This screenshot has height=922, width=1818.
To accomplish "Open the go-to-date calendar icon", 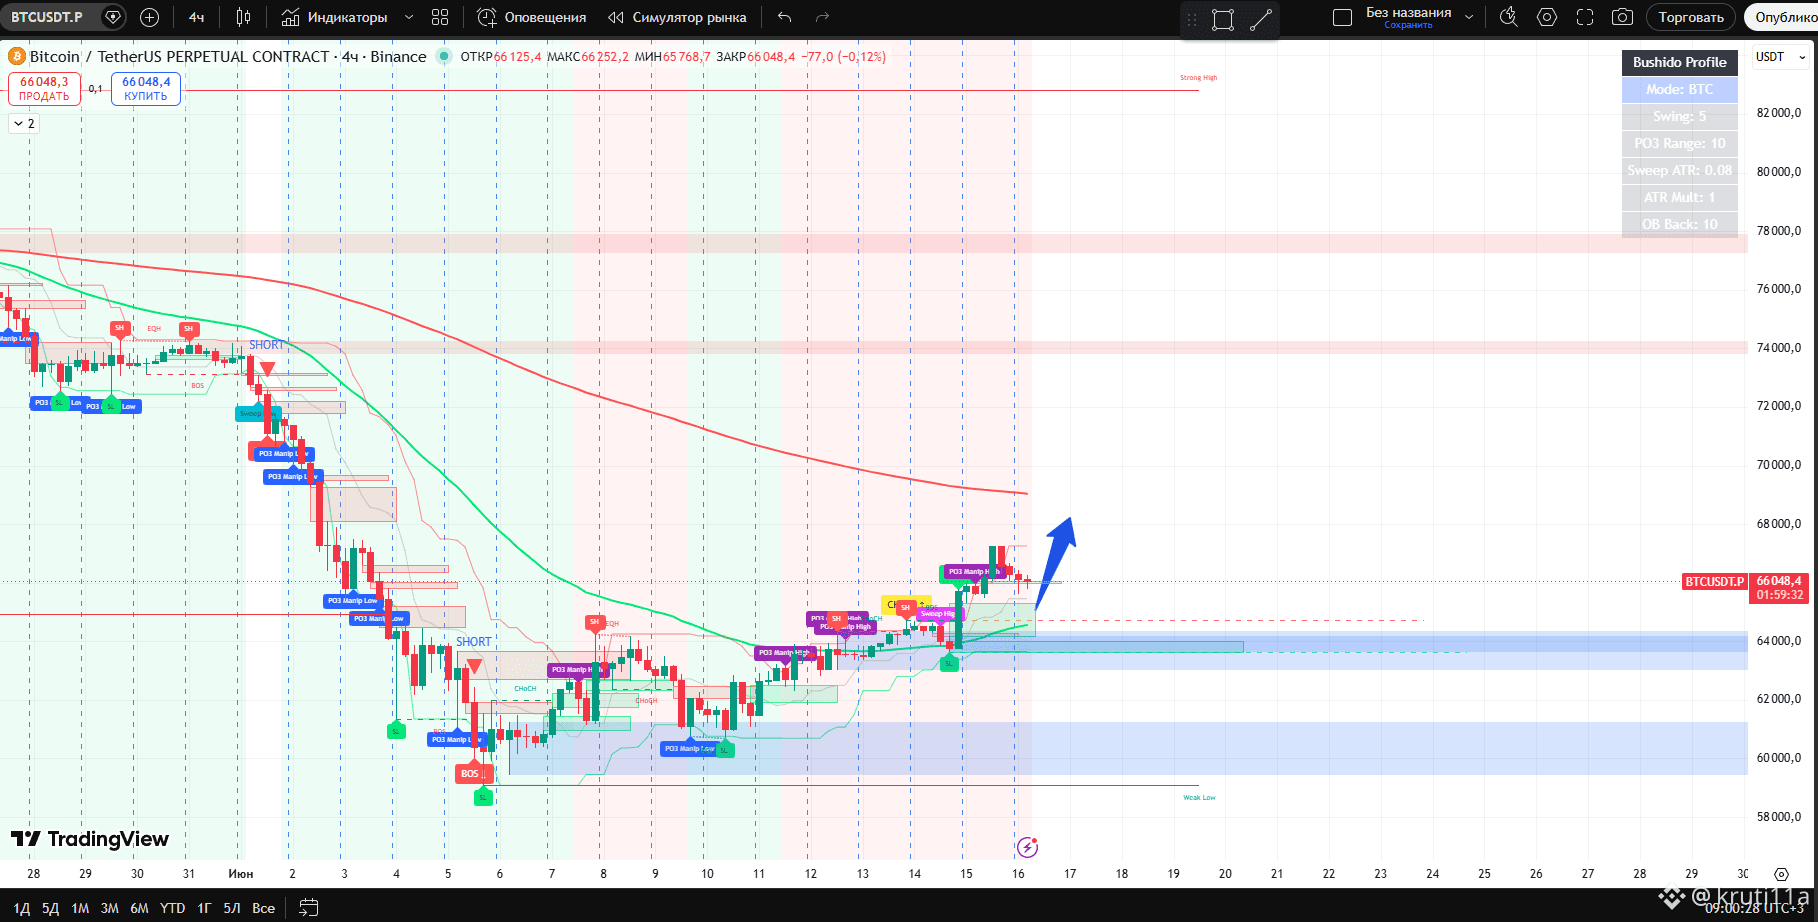I will point(309,908).
